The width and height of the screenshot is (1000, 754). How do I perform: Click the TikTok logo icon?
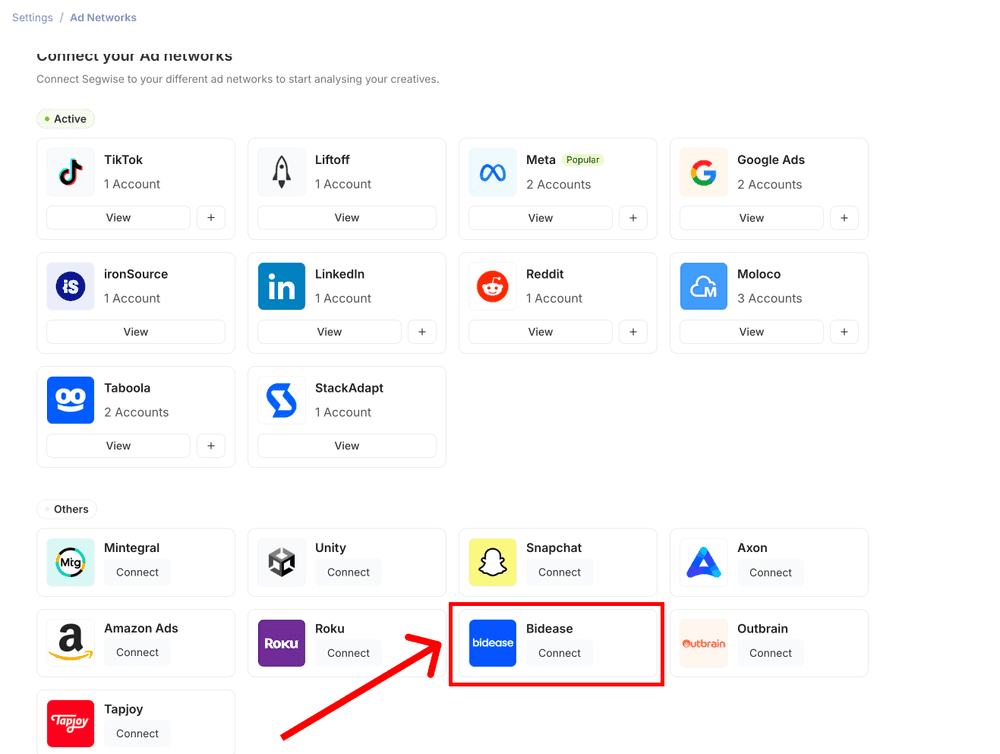point(71,172)
